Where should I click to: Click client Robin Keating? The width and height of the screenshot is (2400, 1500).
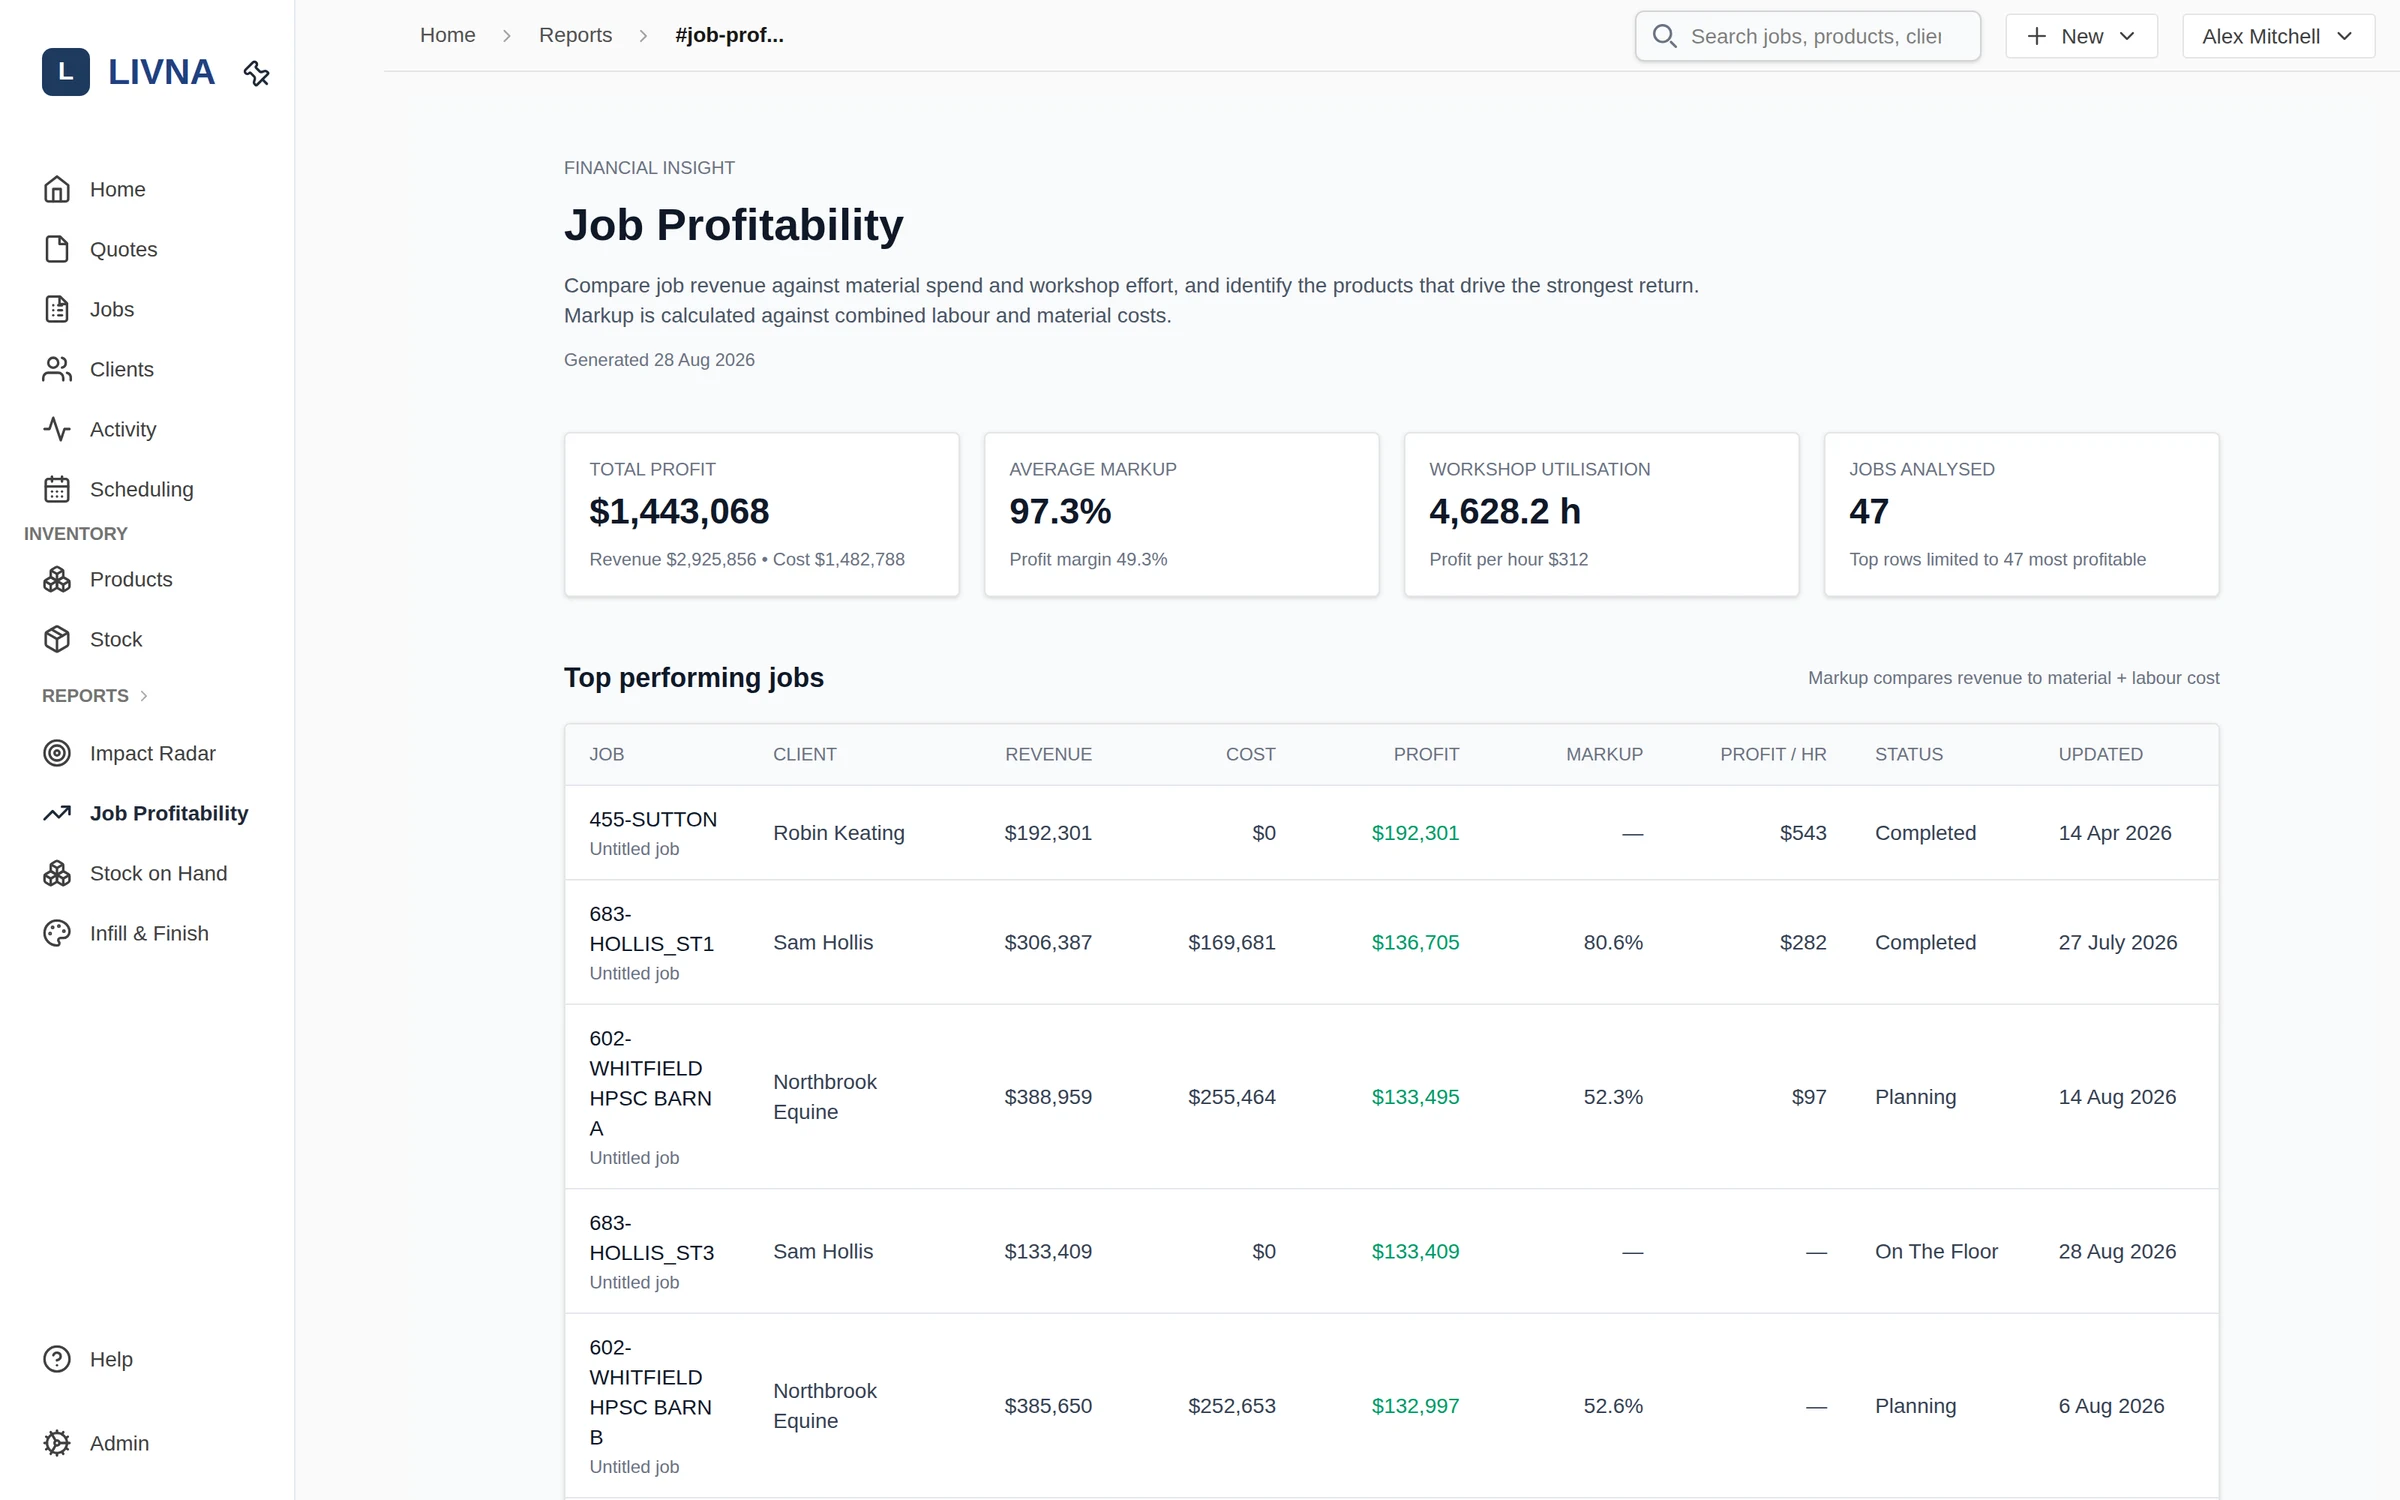pos(838,833)
